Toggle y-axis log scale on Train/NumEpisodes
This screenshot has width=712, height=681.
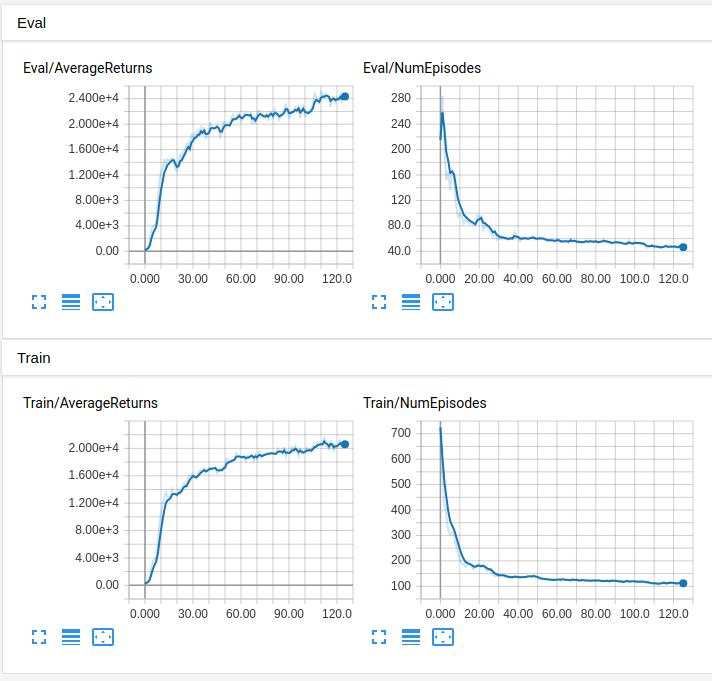(411, 637)
